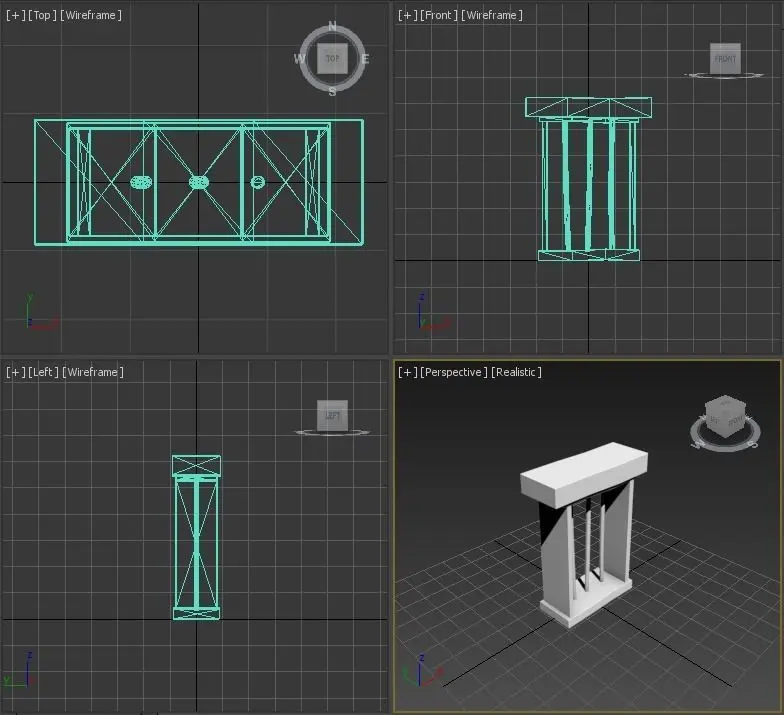
Task: Open the Left viewport [+] menu
Action: point(16,372)
